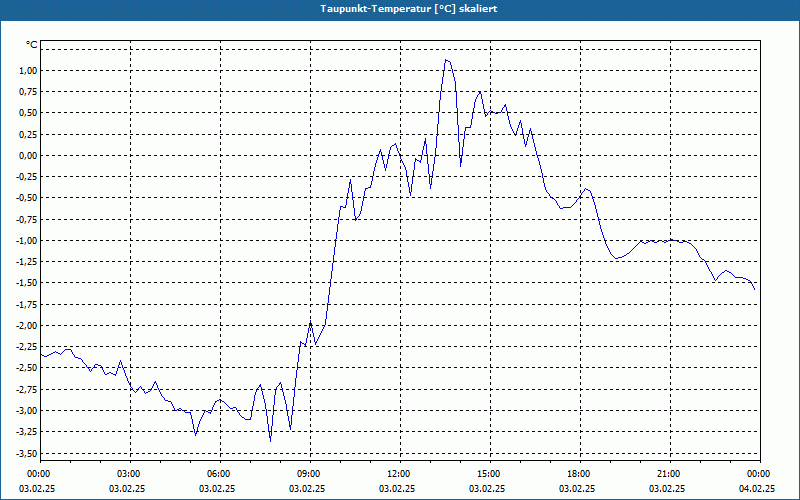Viewport: 800px width, 500px height.
Task: Select the '15:00' x-axis time label
Action: pyautogui.click(x=490, y=474)
